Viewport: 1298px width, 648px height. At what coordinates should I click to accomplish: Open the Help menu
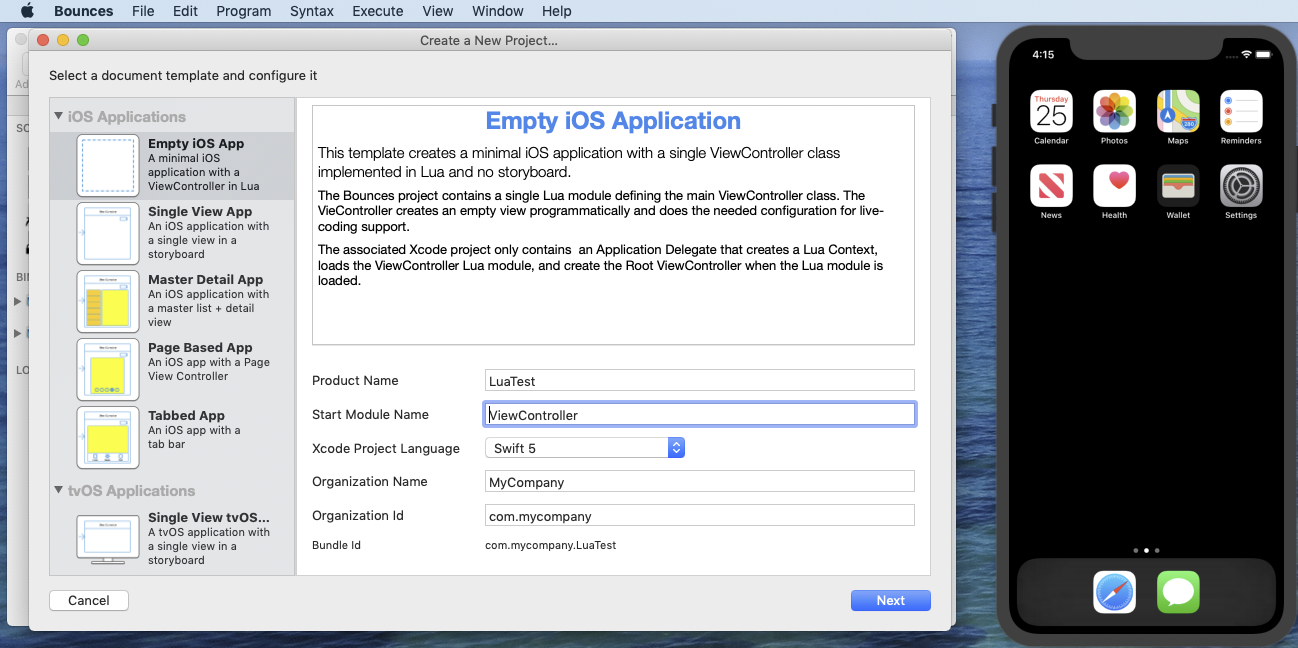[557, 11]
